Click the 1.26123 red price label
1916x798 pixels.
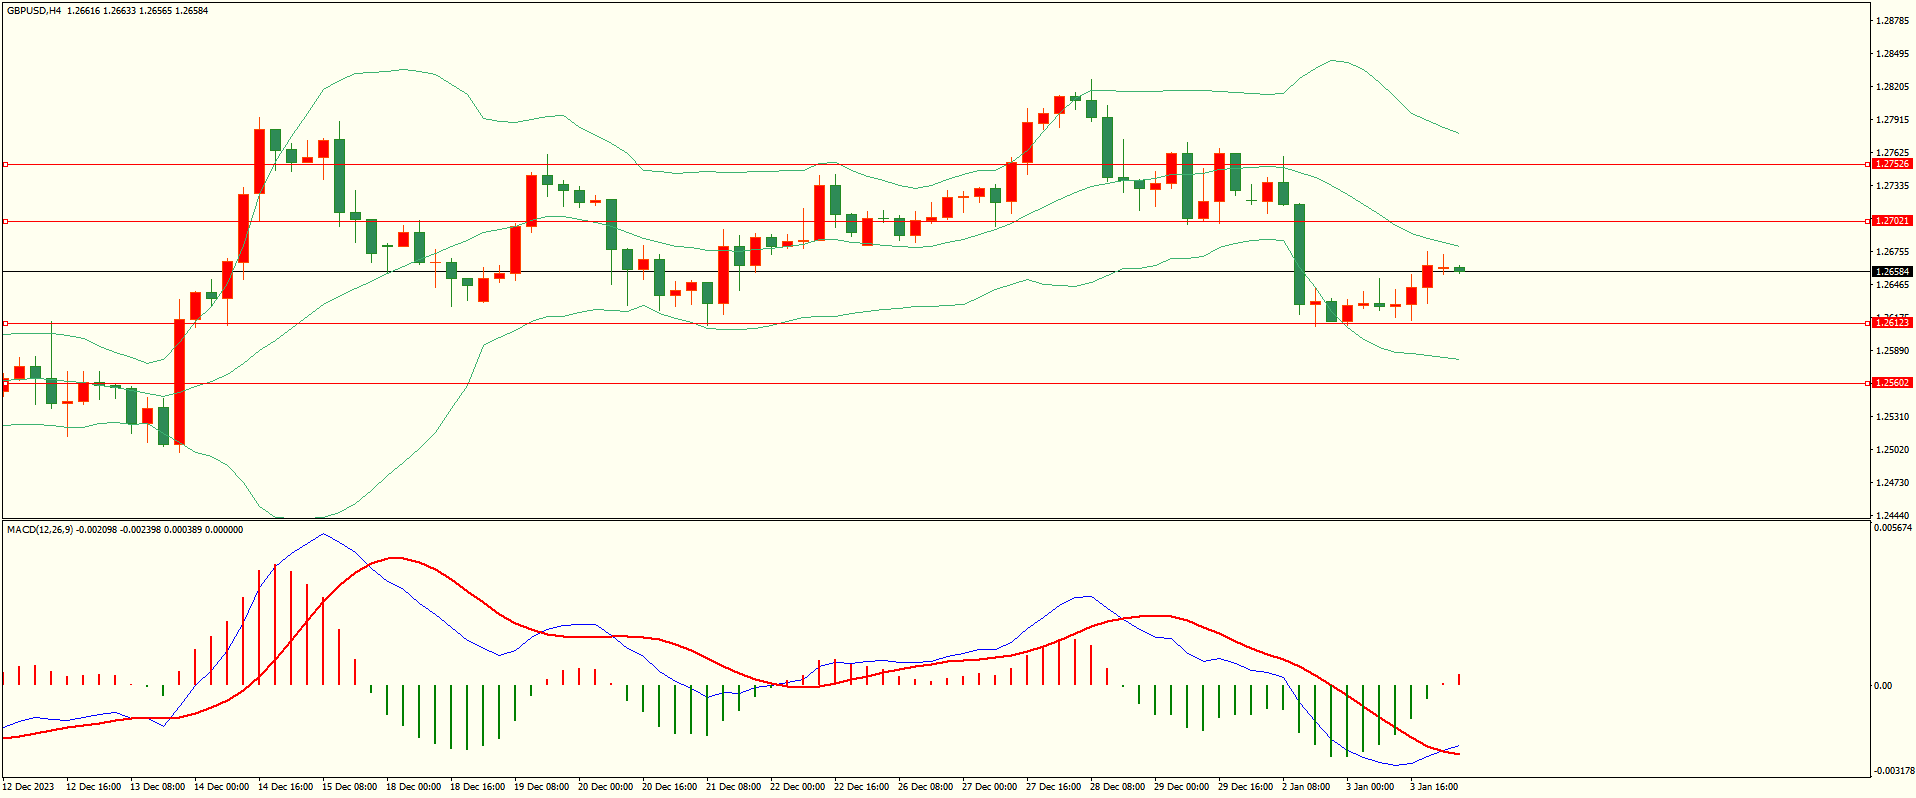coord(1891,323)
